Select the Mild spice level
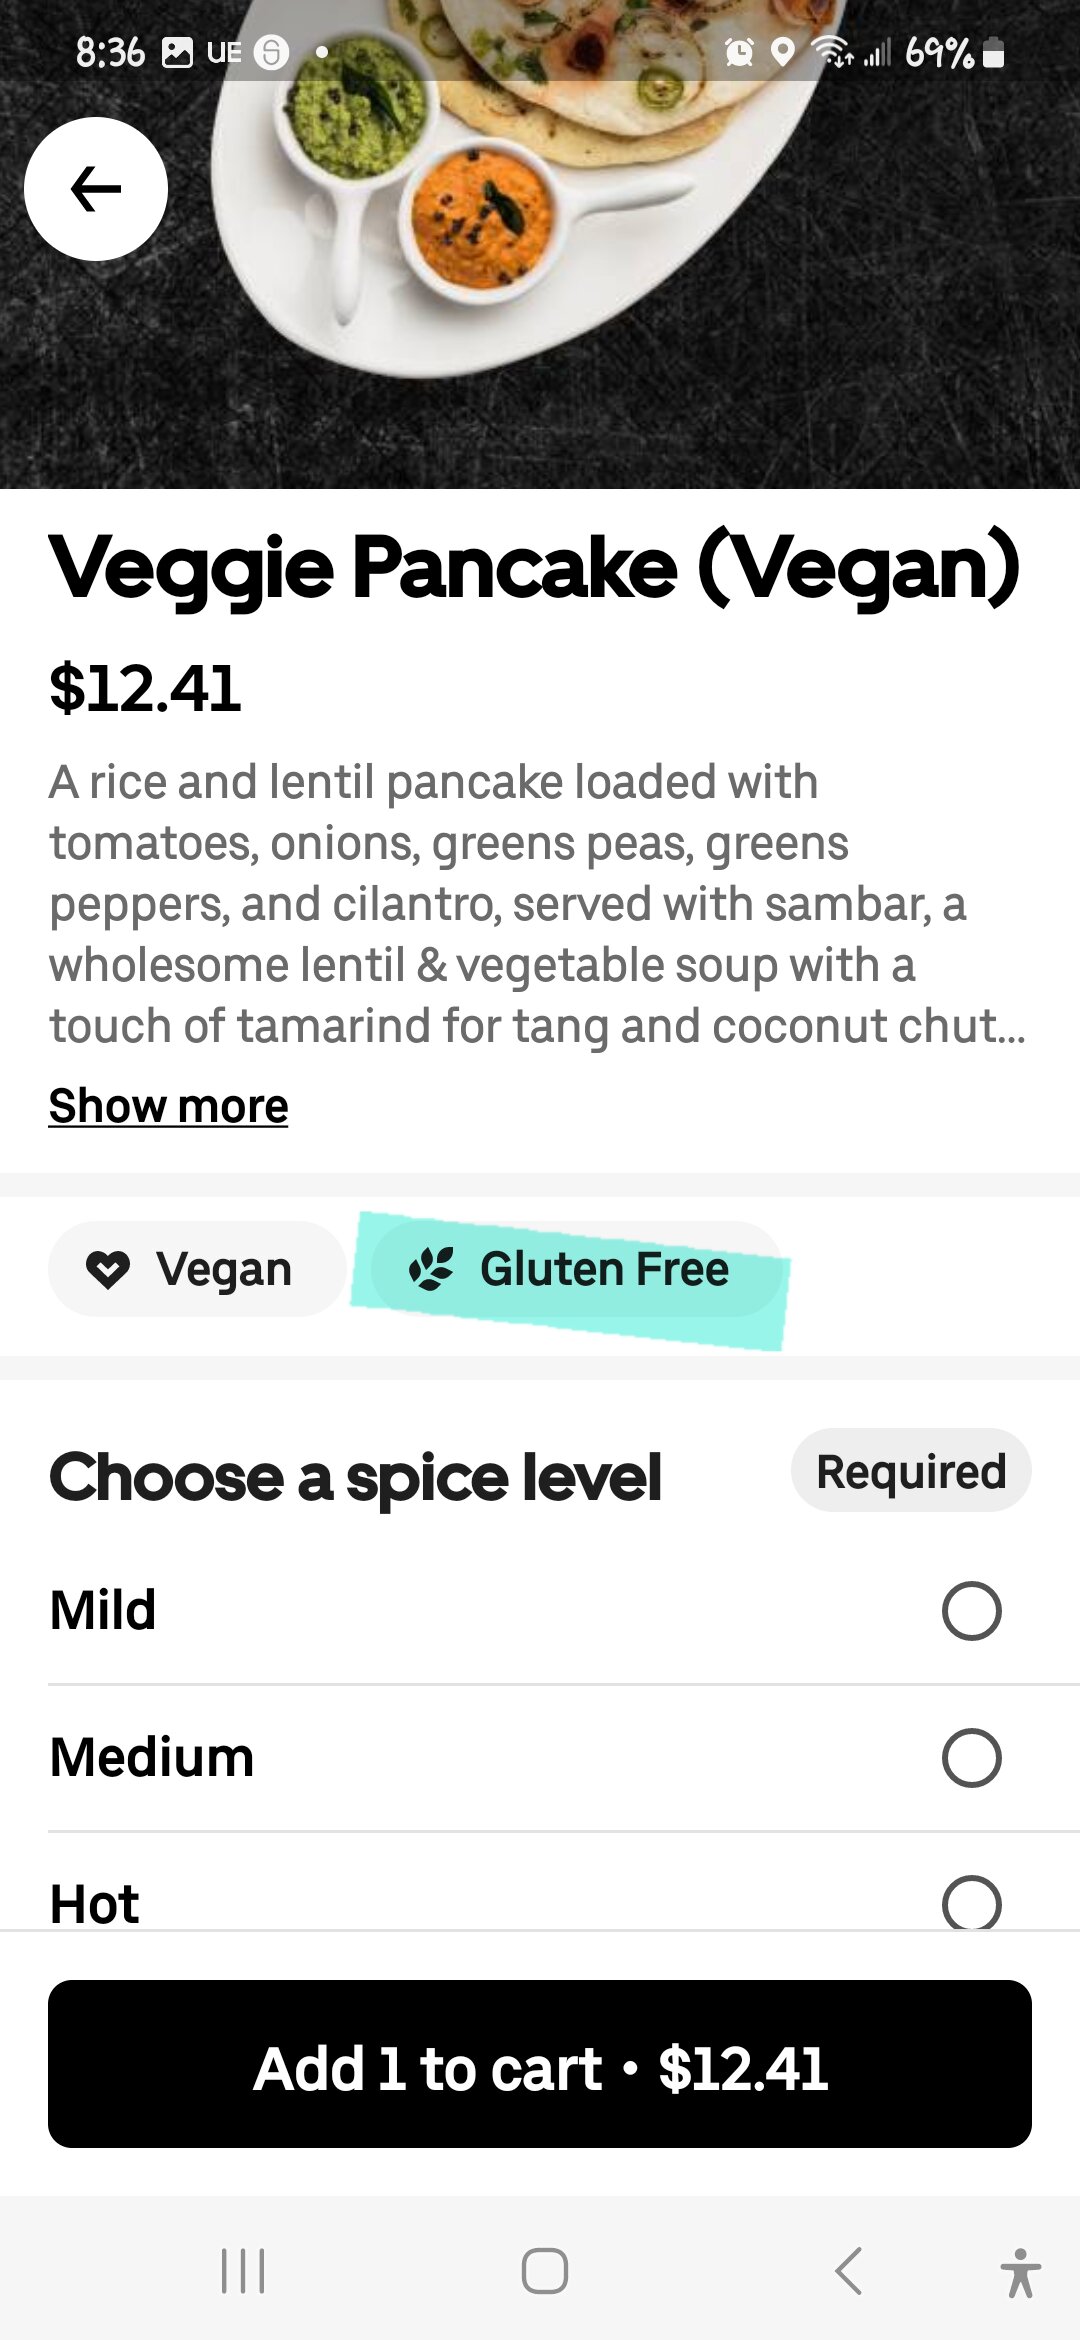The image size is (1080, 2340). [x=971, y=1611]
